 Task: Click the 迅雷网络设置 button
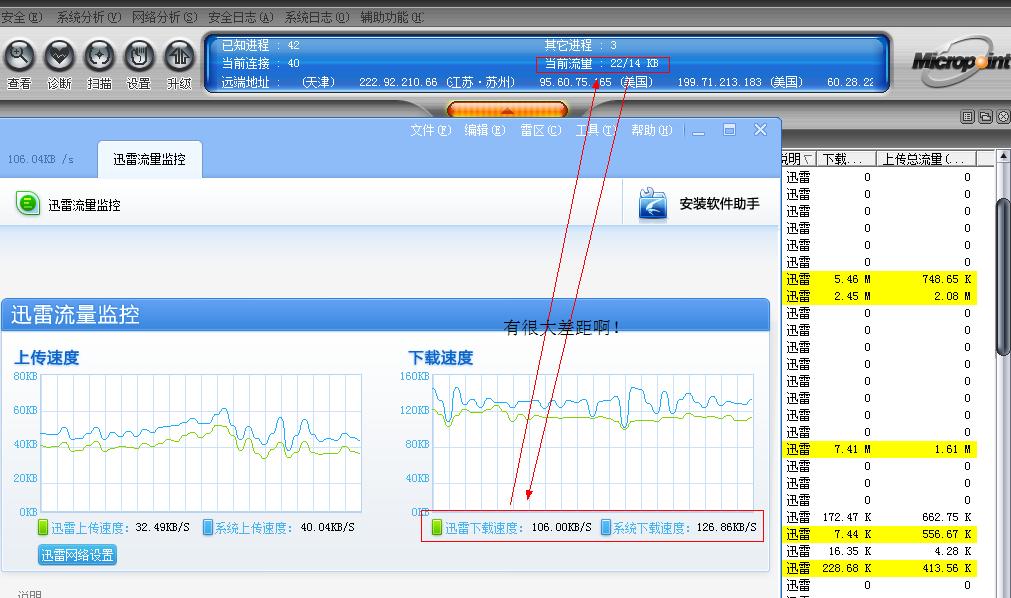pyautogui.click(x=77, y=555)
